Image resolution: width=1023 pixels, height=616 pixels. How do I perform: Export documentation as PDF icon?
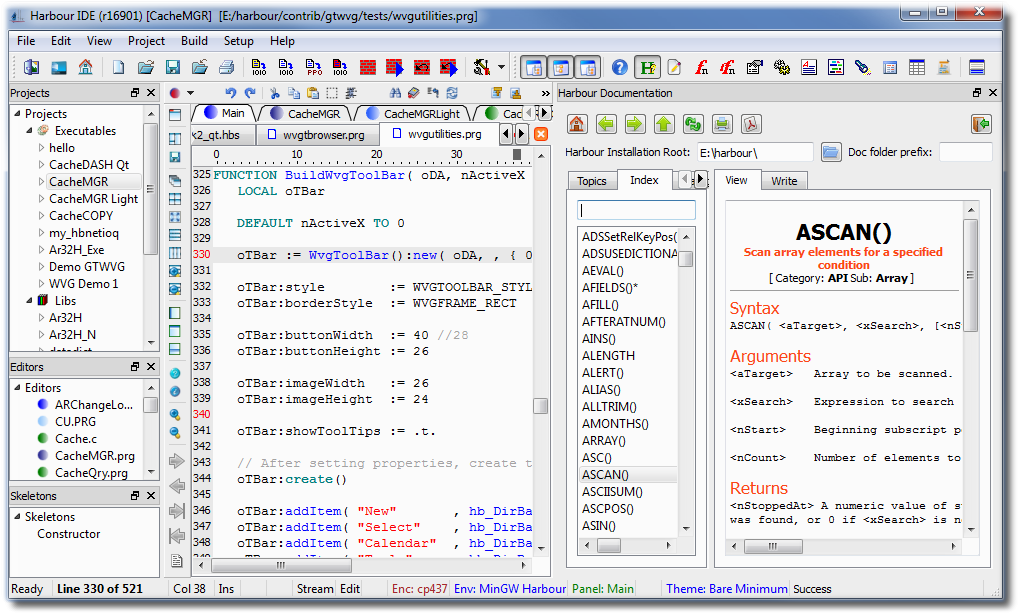(x=750, y=124)
